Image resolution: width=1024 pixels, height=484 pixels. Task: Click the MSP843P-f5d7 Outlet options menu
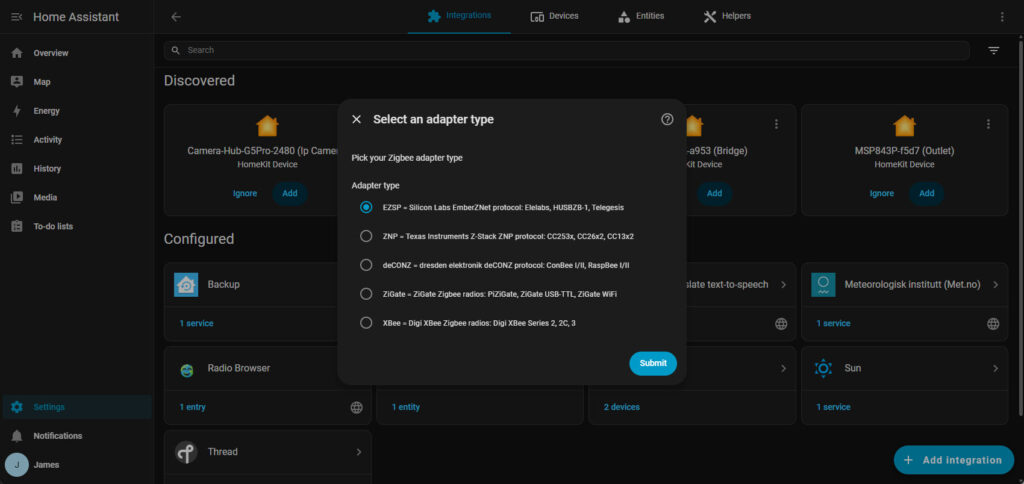pyautogui.click(x=988, y=124)
